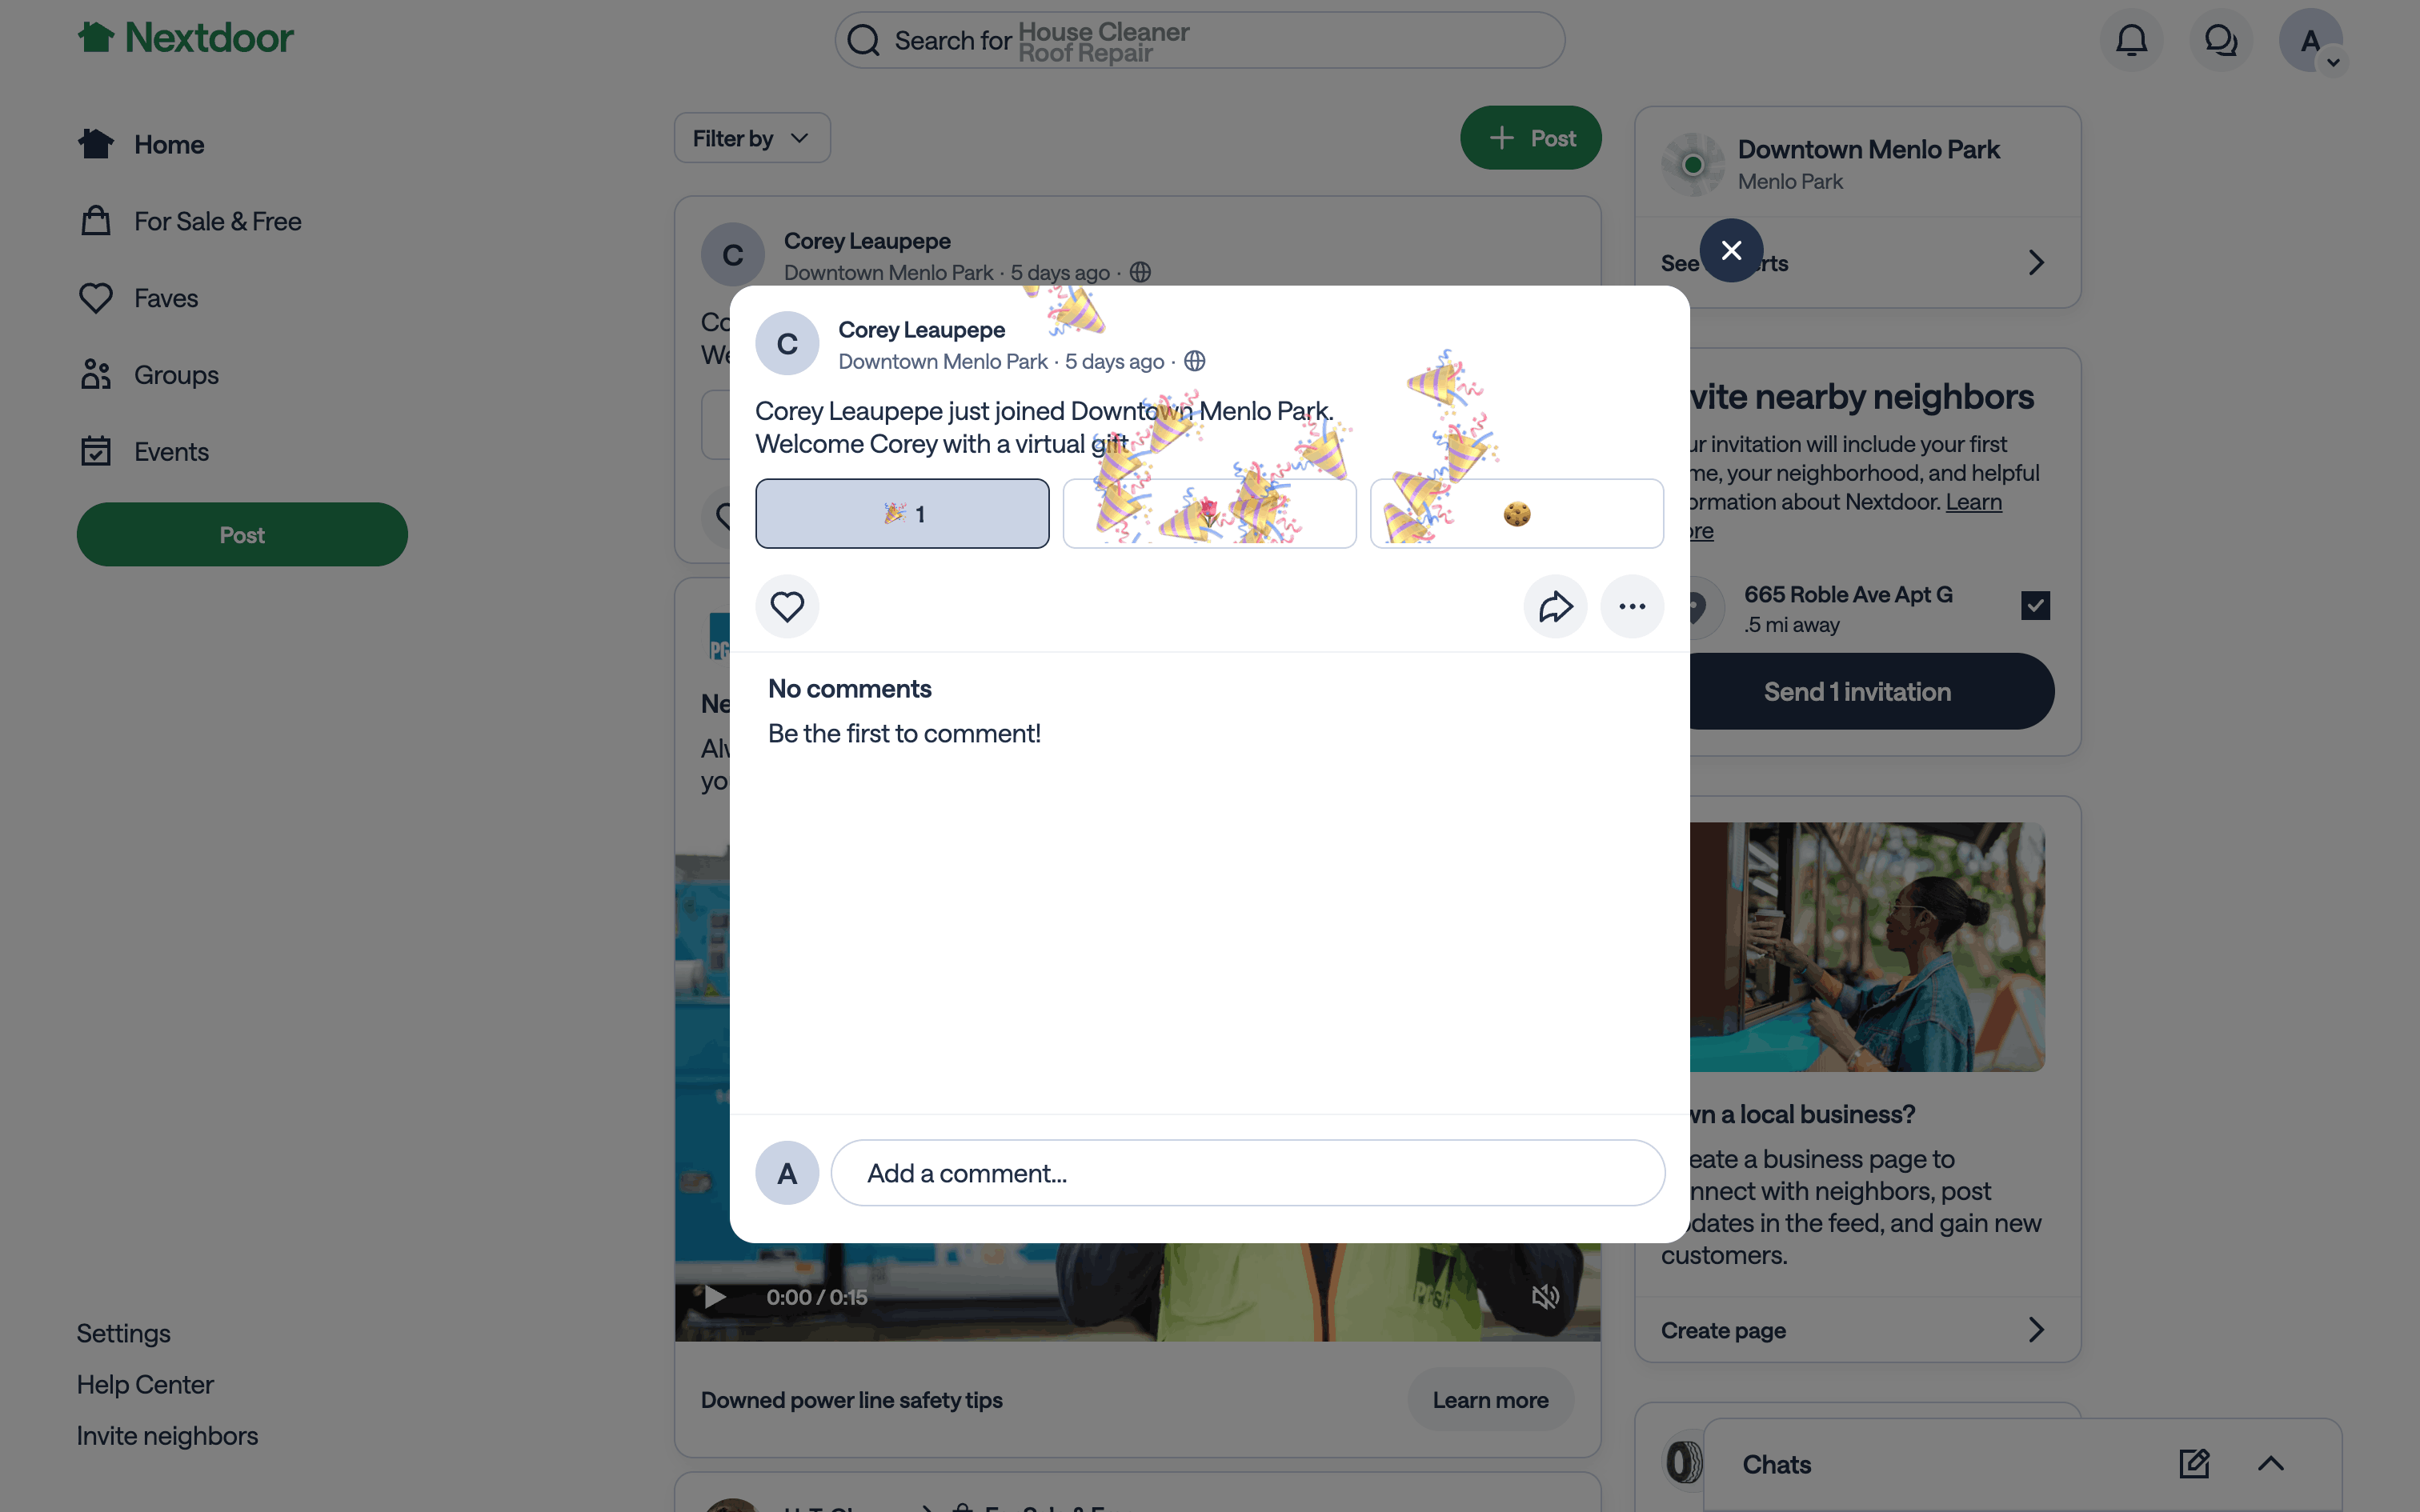Uncheck the 665 Roble Ave Apt G checkbox

[2035, 606]
